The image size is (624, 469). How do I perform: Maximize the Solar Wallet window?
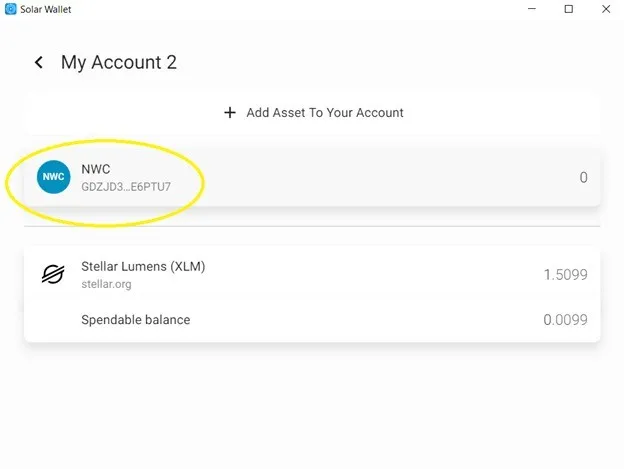point(569,9)
